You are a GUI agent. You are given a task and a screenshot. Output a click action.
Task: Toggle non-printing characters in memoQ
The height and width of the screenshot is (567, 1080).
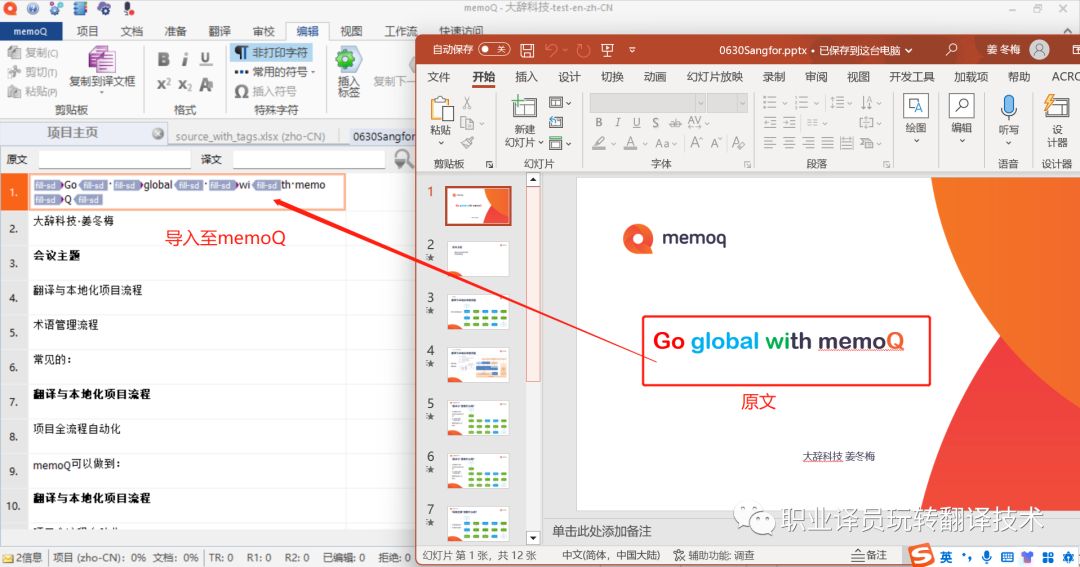coord(271,52)
